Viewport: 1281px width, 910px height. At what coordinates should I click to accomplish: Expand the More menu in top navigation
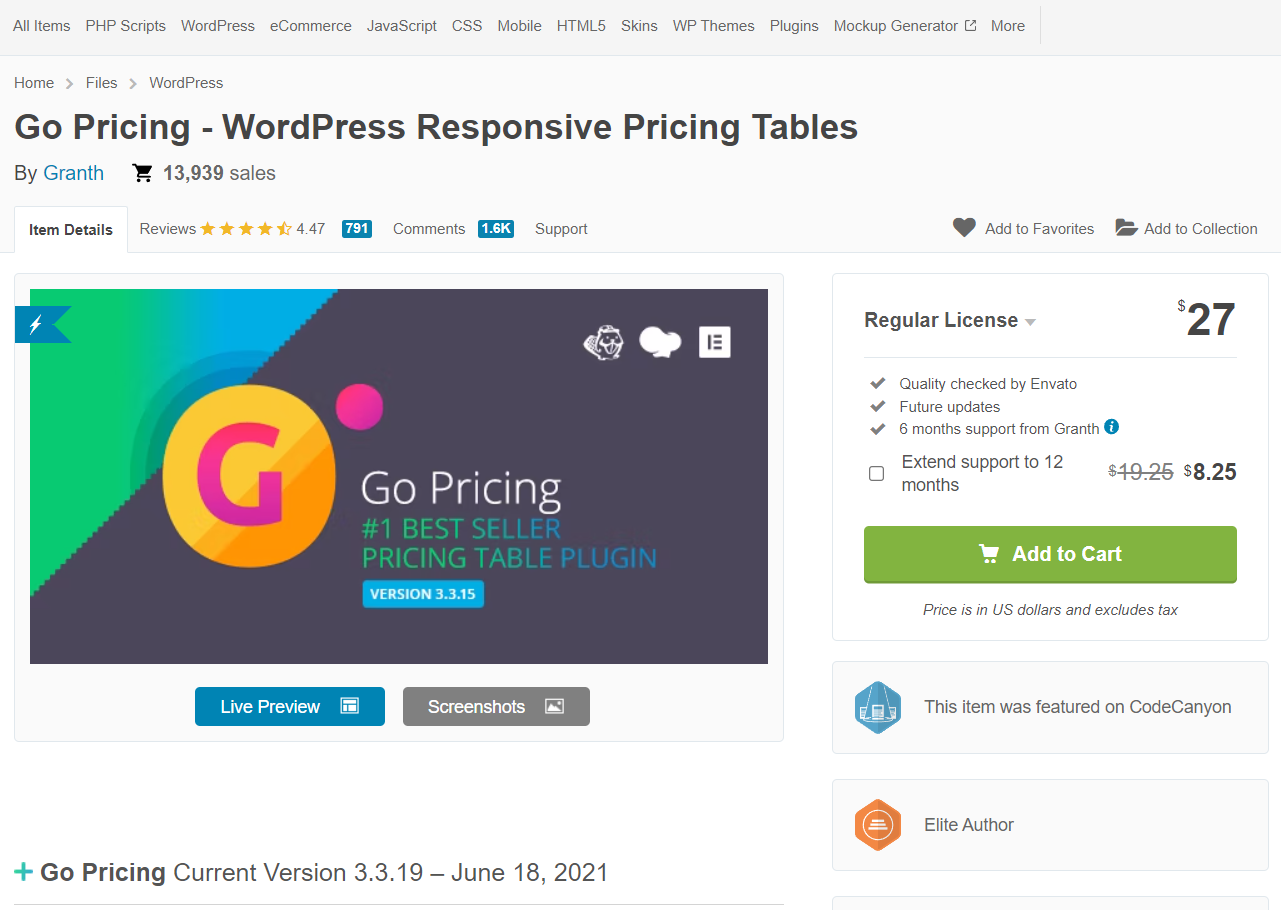[x=1008, y=26]
